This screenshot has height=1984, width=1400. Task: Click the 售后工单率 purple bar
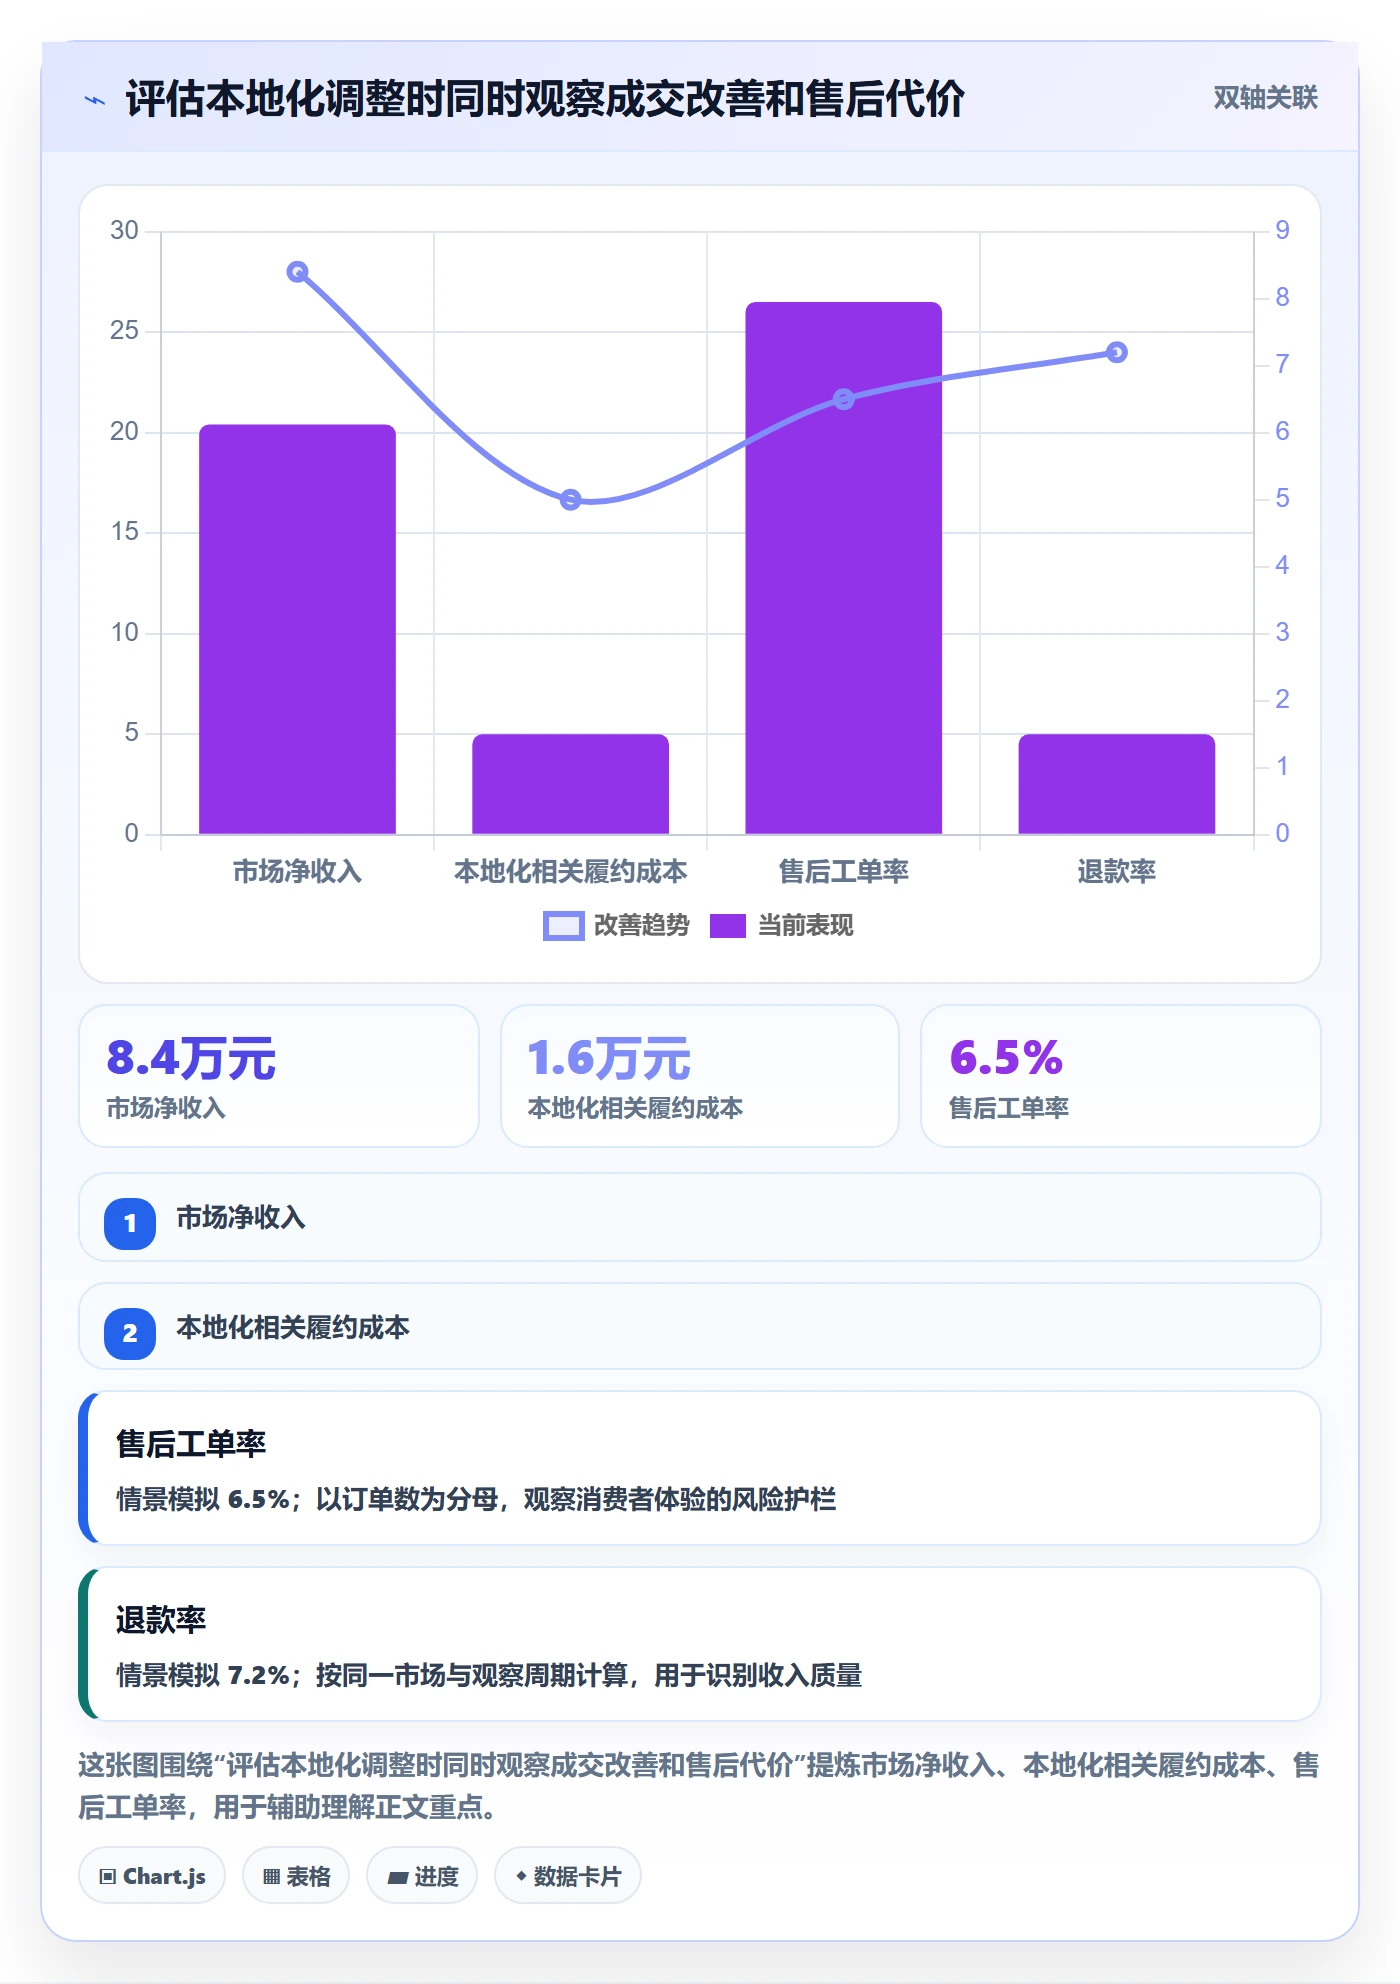point(843,568)
